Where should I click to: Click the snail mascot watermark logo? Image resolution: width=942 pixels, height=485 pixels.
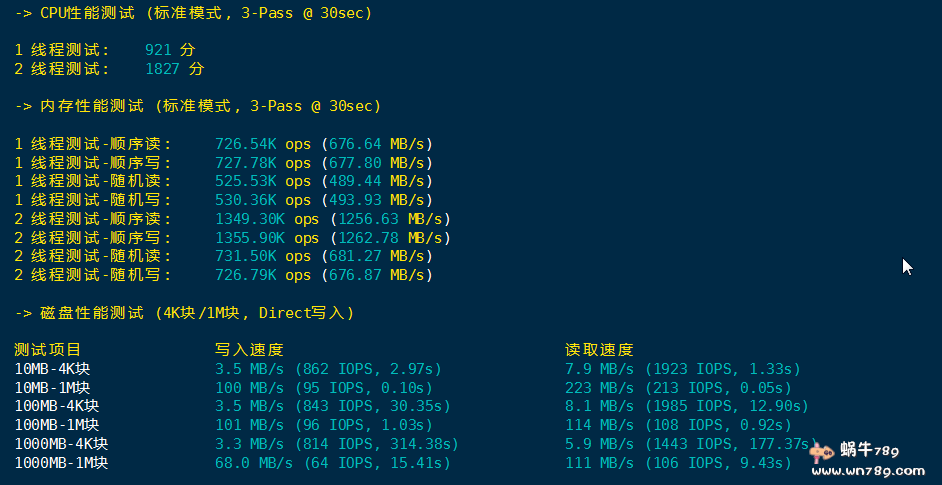click(824, 453)
